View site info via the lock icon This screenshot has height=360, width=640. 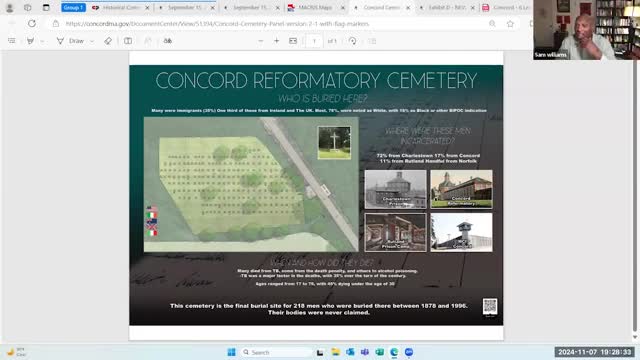56,24
